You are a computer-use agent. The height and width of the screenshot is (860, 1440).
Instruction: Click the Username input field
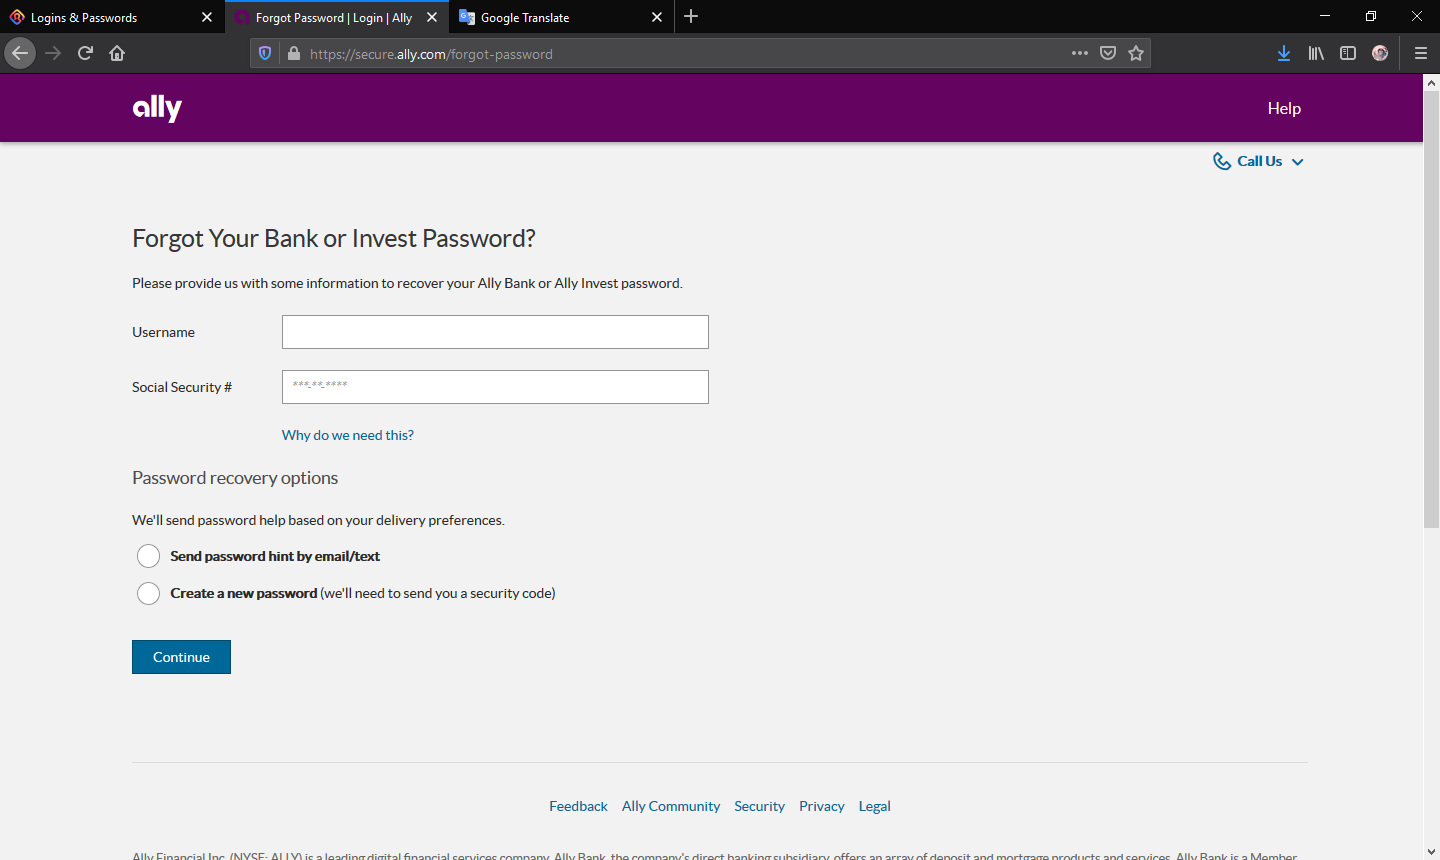(x=495, y=332)
